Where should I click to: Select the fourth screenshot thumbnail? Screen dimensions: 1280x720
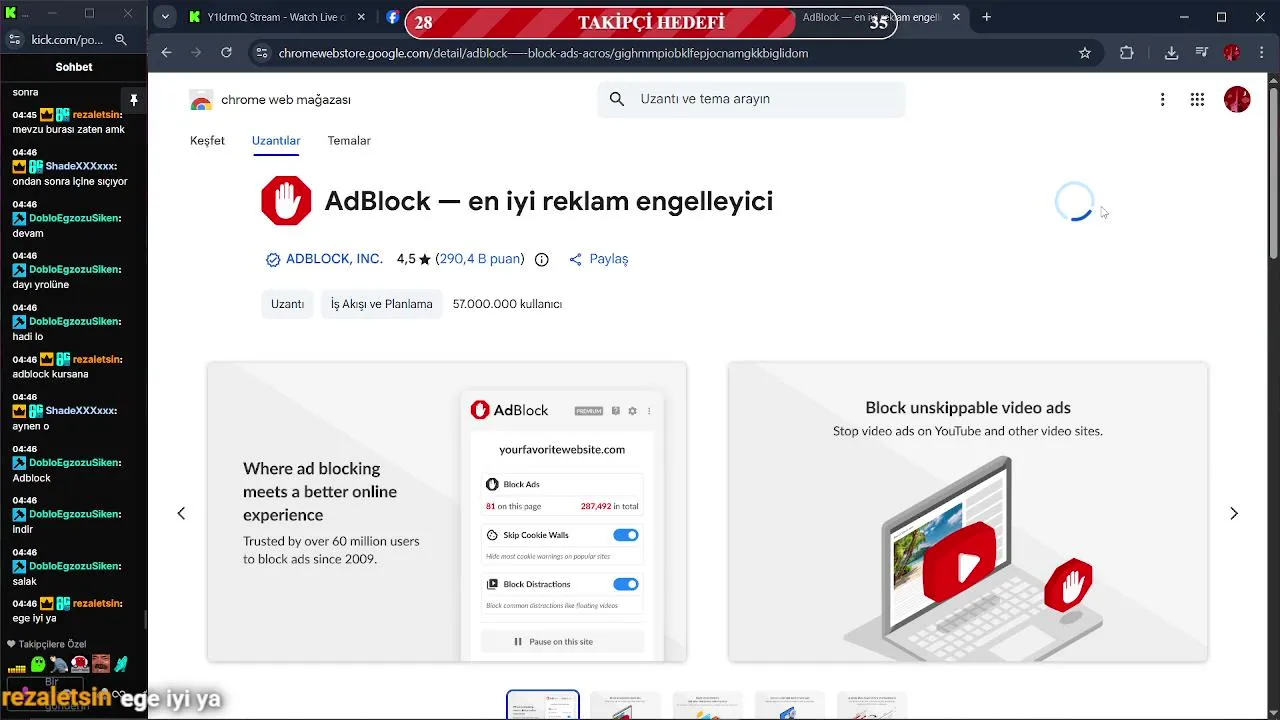pos(790,705)
